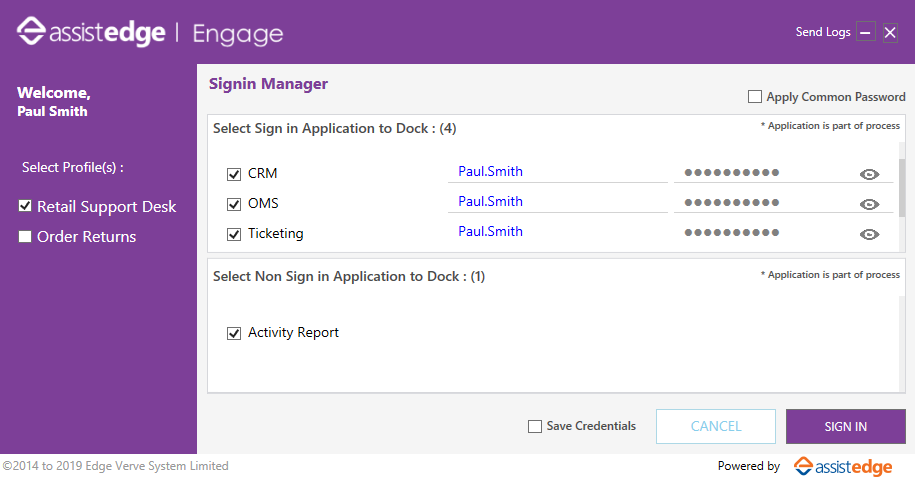Reveal the CRM password with eye icon
Screen dimensions: 915x485
pos(869,174)
